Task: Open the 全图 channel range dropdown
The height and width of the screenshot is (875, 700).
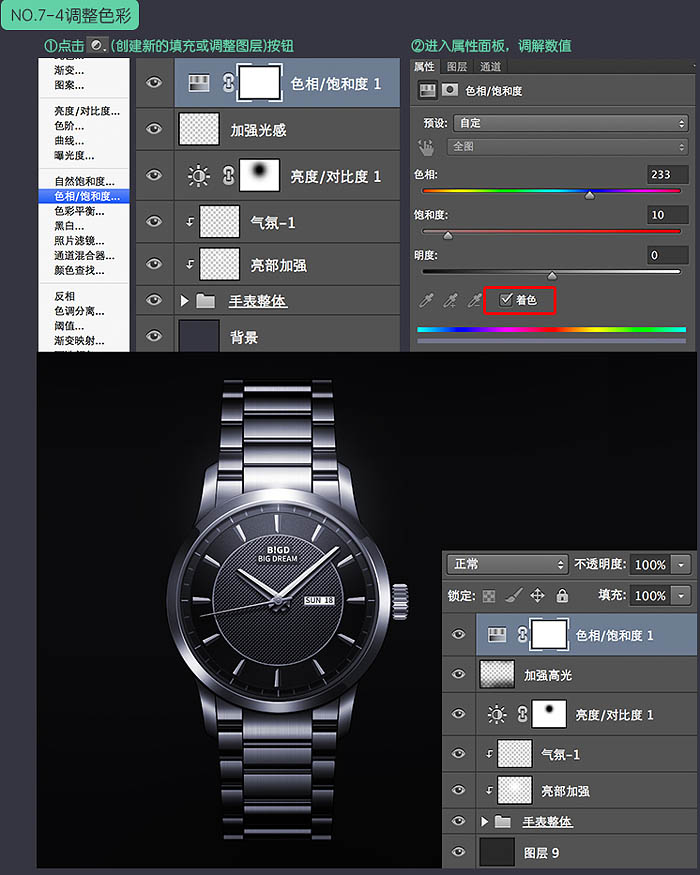Action: click(x=567, y=147)
